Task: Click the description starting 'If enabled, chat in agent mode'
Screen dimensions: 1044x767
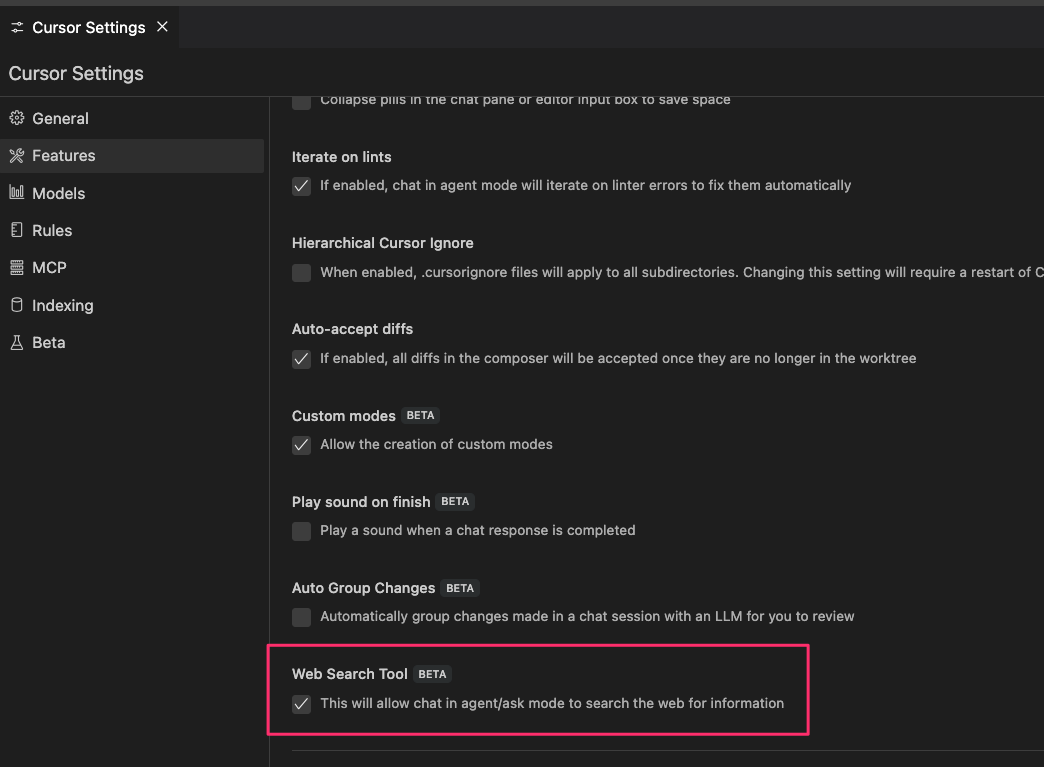Action: [x=585, y=185]
